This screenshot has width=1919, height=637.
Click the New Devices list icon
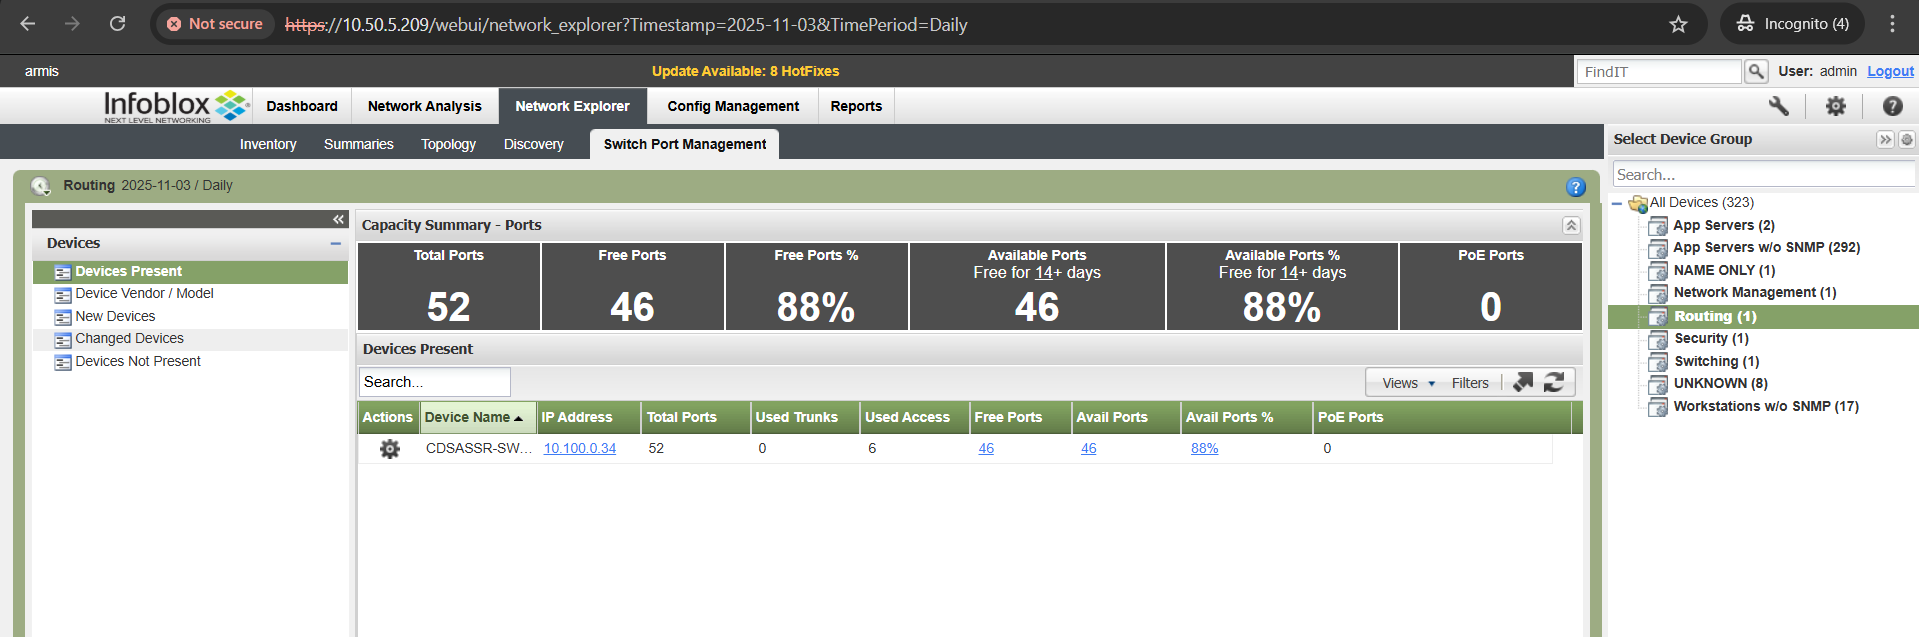pyautogui.click(x=63, y=317)
